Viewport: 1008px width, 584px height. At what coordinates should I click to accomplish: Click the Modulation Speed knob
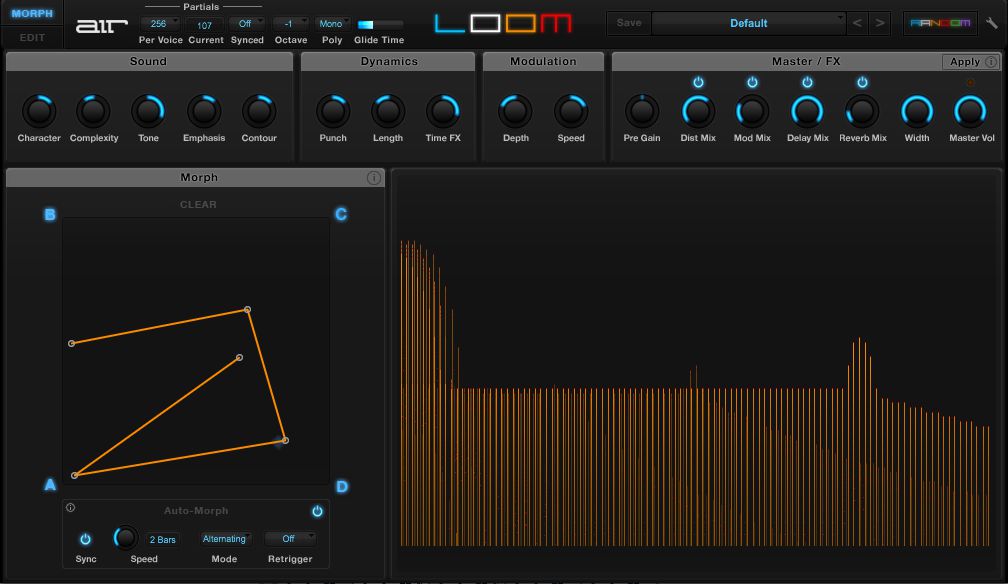(x=571, y=111)
